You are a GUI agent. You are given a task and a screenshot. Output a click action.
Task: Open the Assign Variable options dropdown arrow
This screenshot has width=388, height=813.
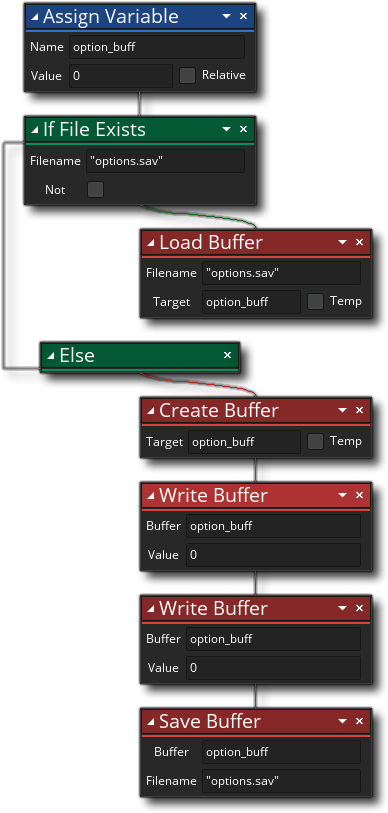click(x=226, y=17)
